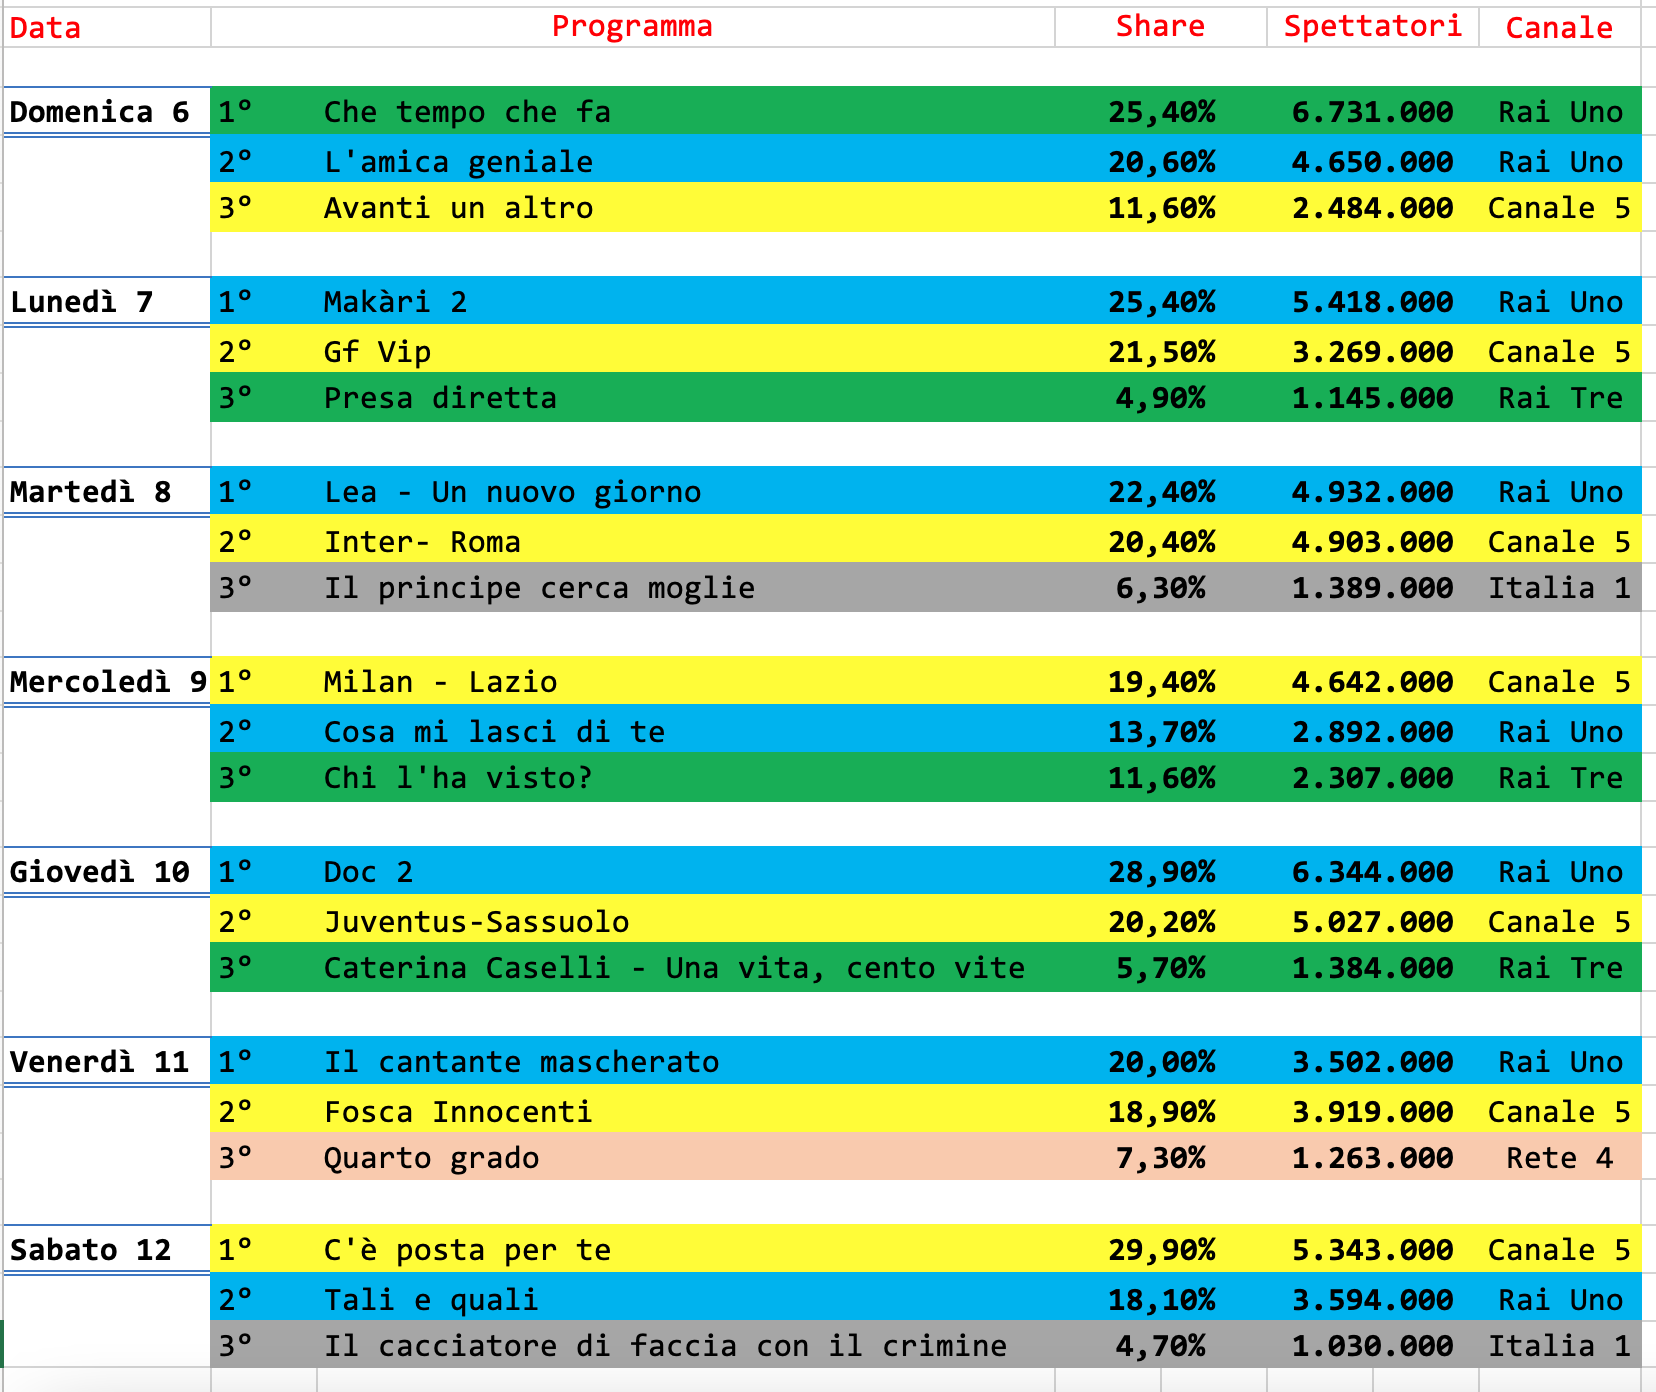Select the Programma header cell
The height and width of the screenshot is (1392, 1656).
[632, 27]
